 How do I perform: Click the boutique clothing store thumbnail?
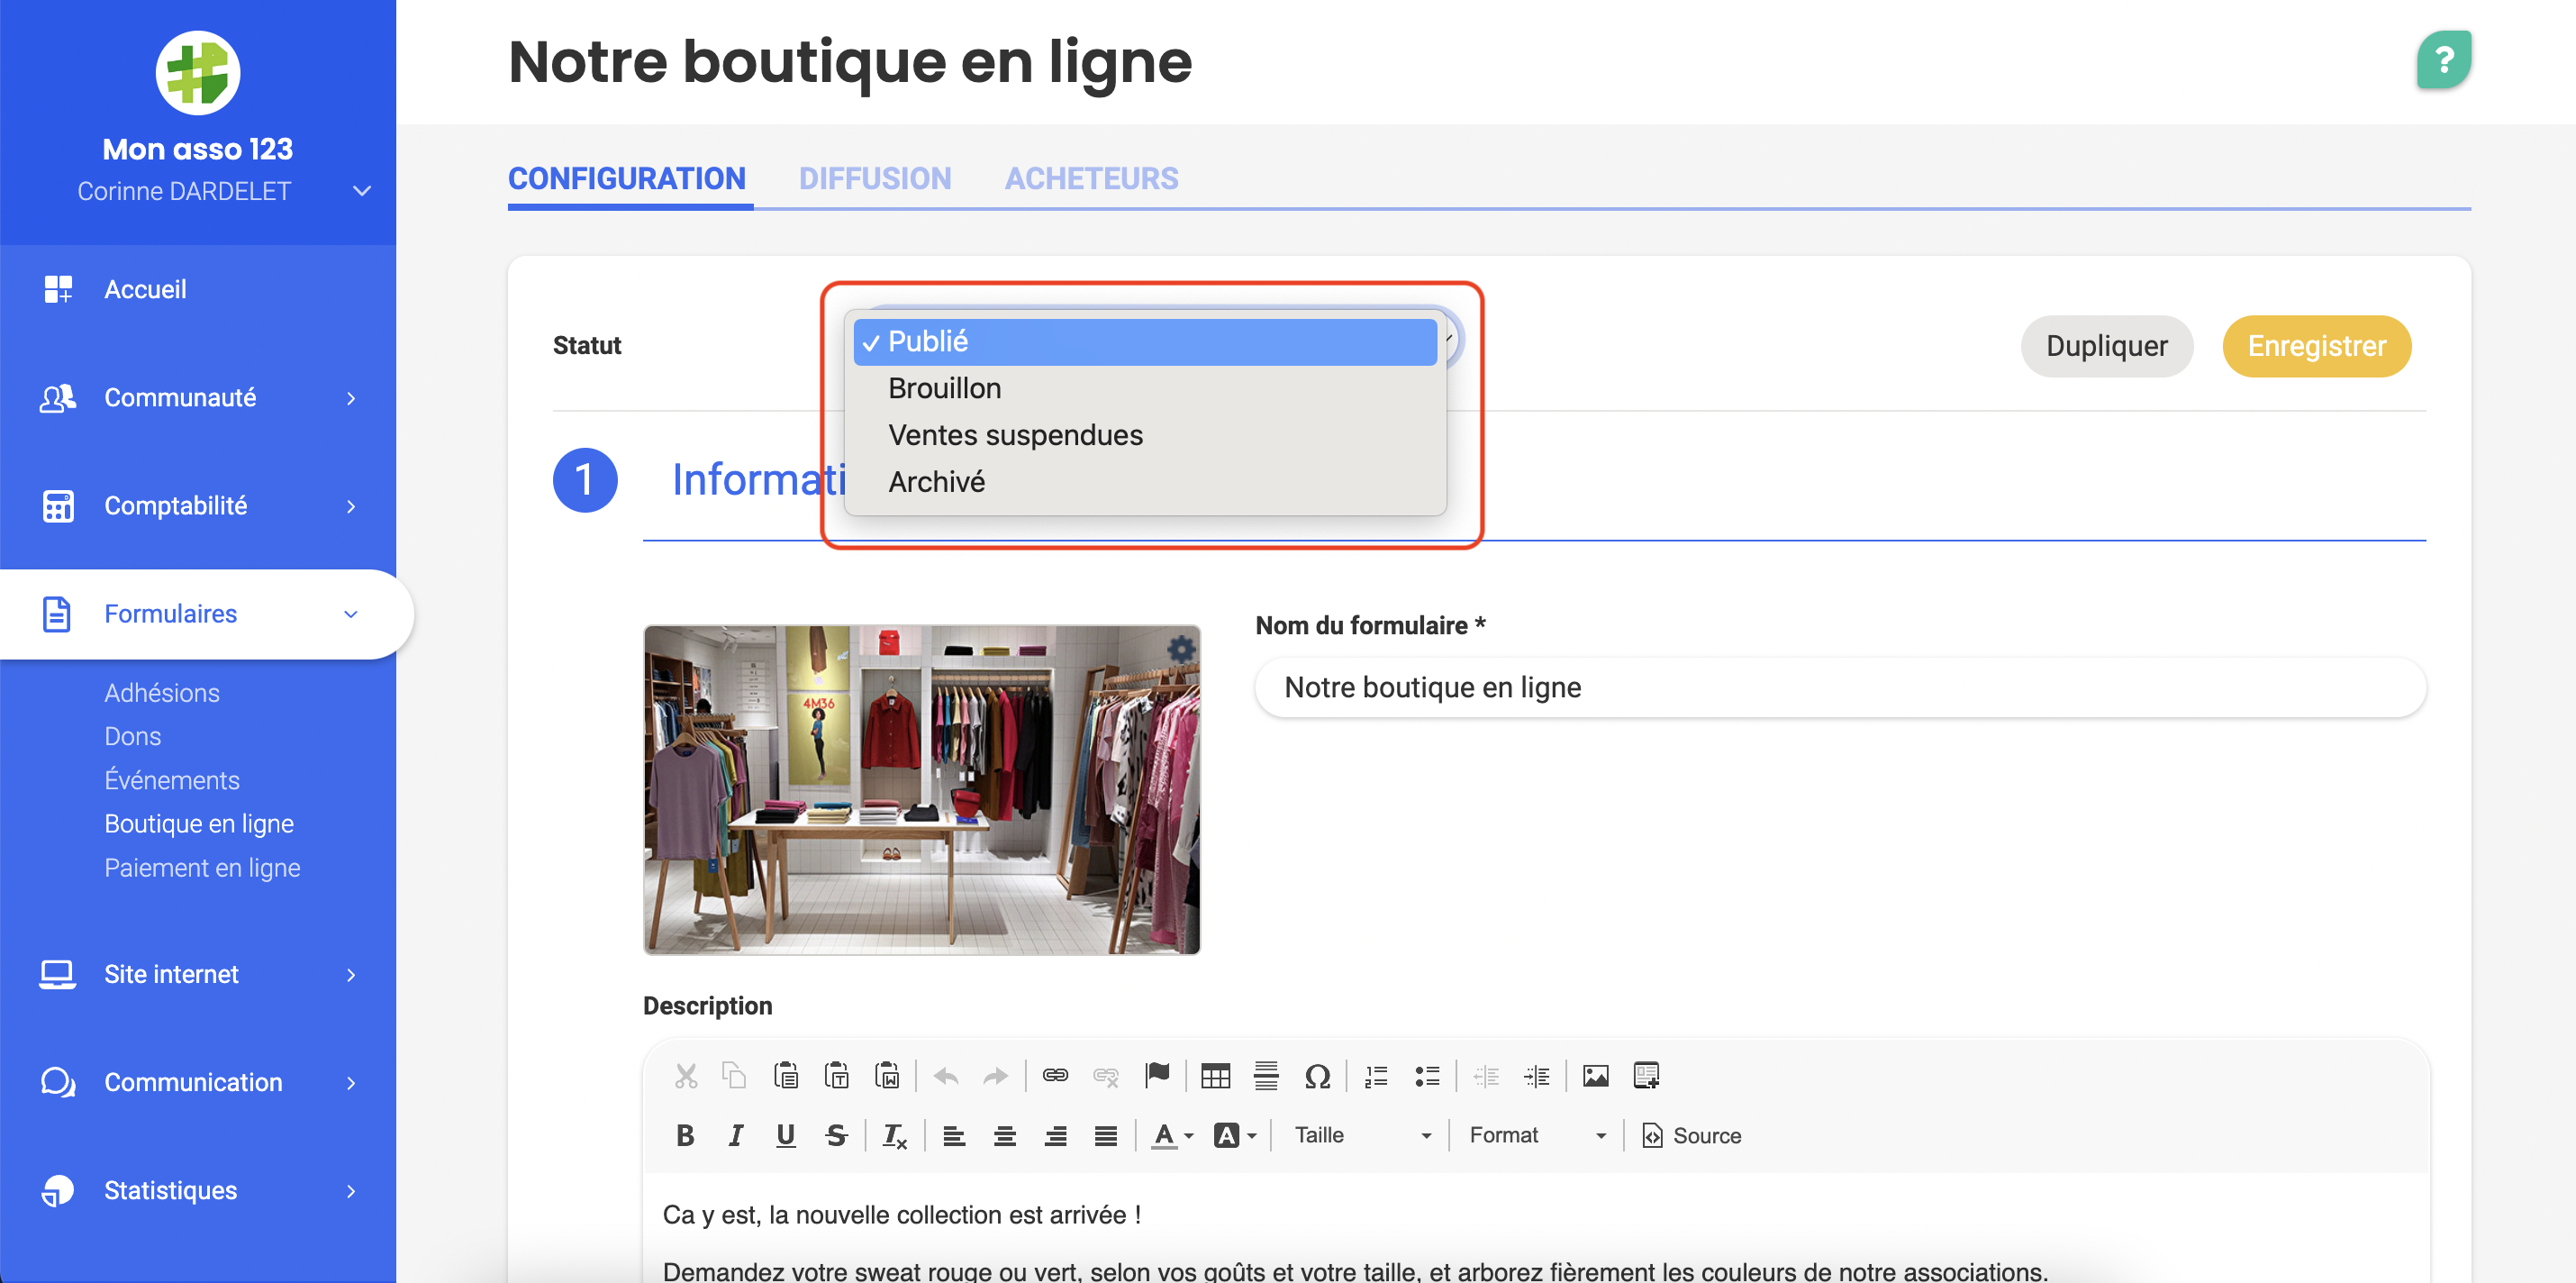coord(921,790)
